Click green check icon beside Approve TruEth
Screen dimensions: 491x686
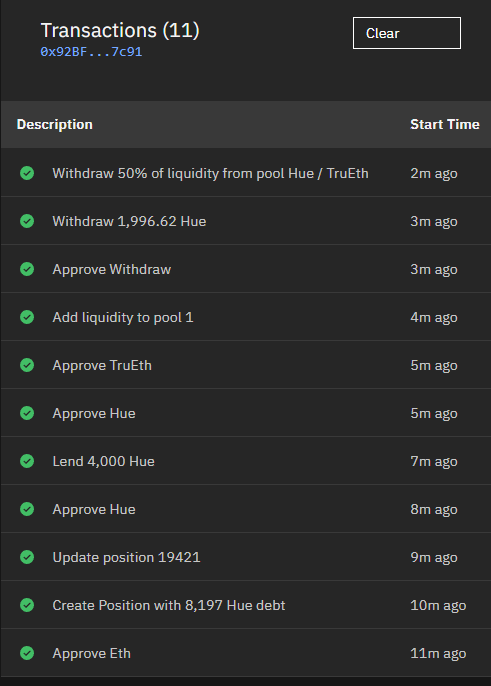pos(27,365)
